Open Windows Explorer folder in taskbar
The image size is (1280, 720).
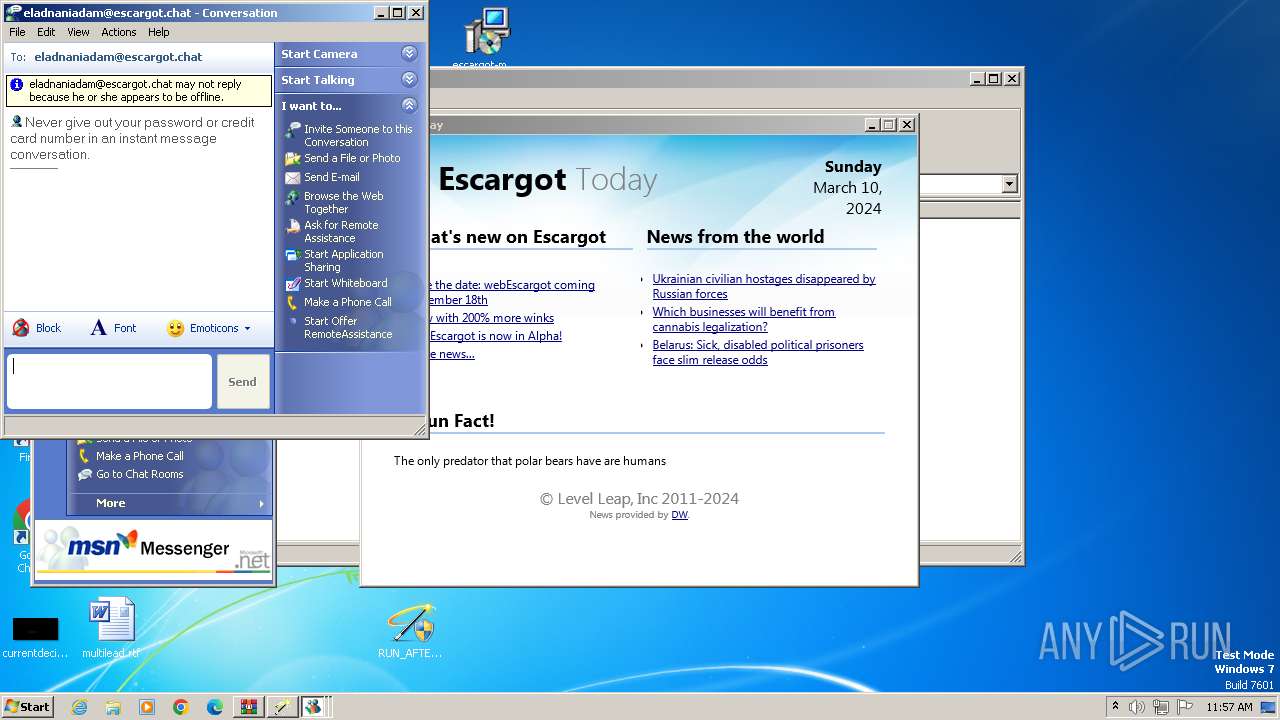pyautogui.click(x=113, y=707)
